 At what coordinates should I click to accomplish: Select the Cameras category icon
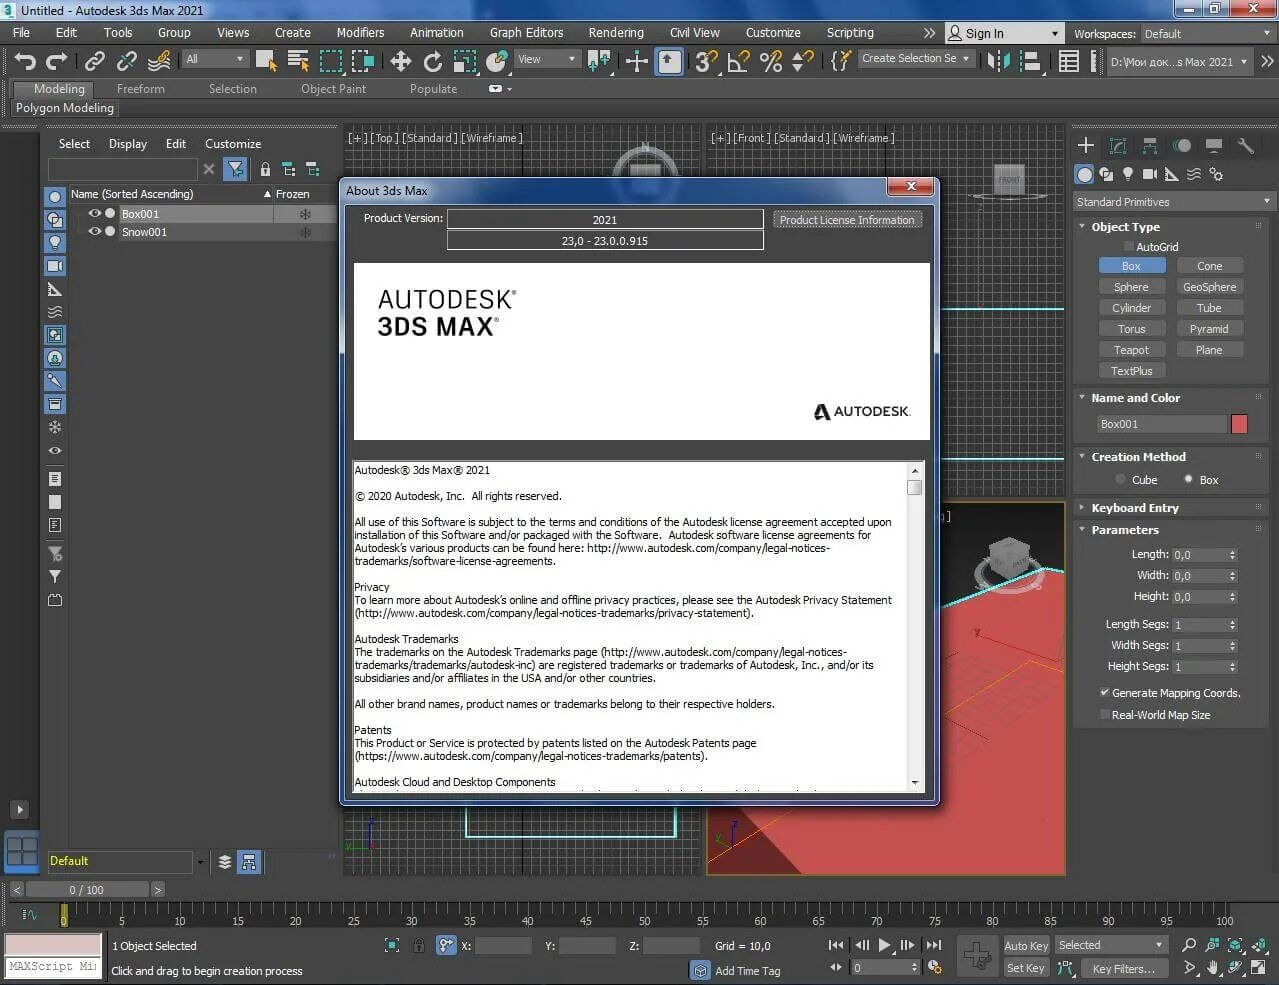(x=1150, y=174)
